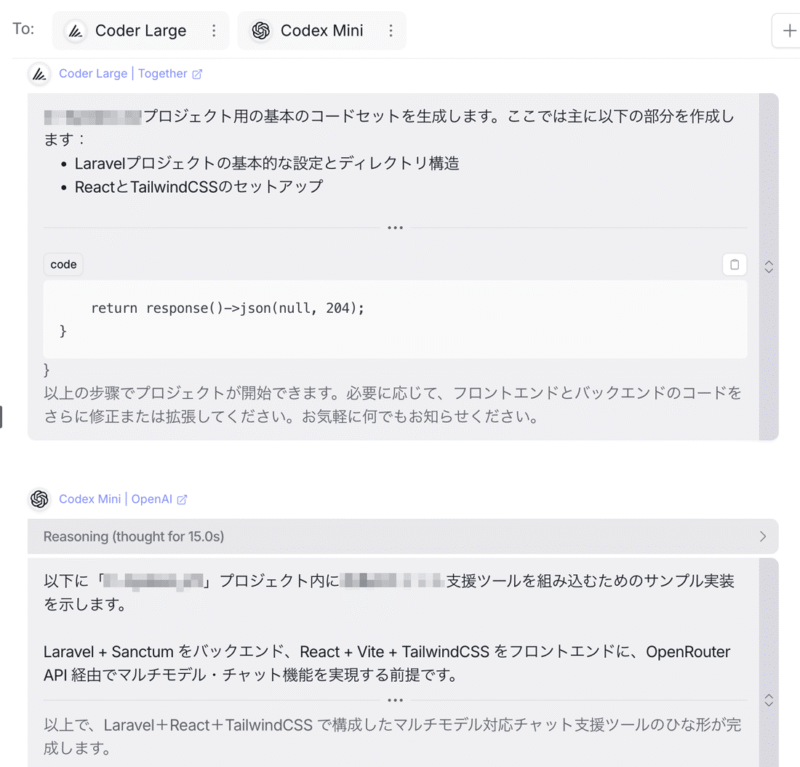The height and width of the screenshot is (767, 800).
Task: Click Coder Large avatar beside response header
Action: [x=39, y=74]
